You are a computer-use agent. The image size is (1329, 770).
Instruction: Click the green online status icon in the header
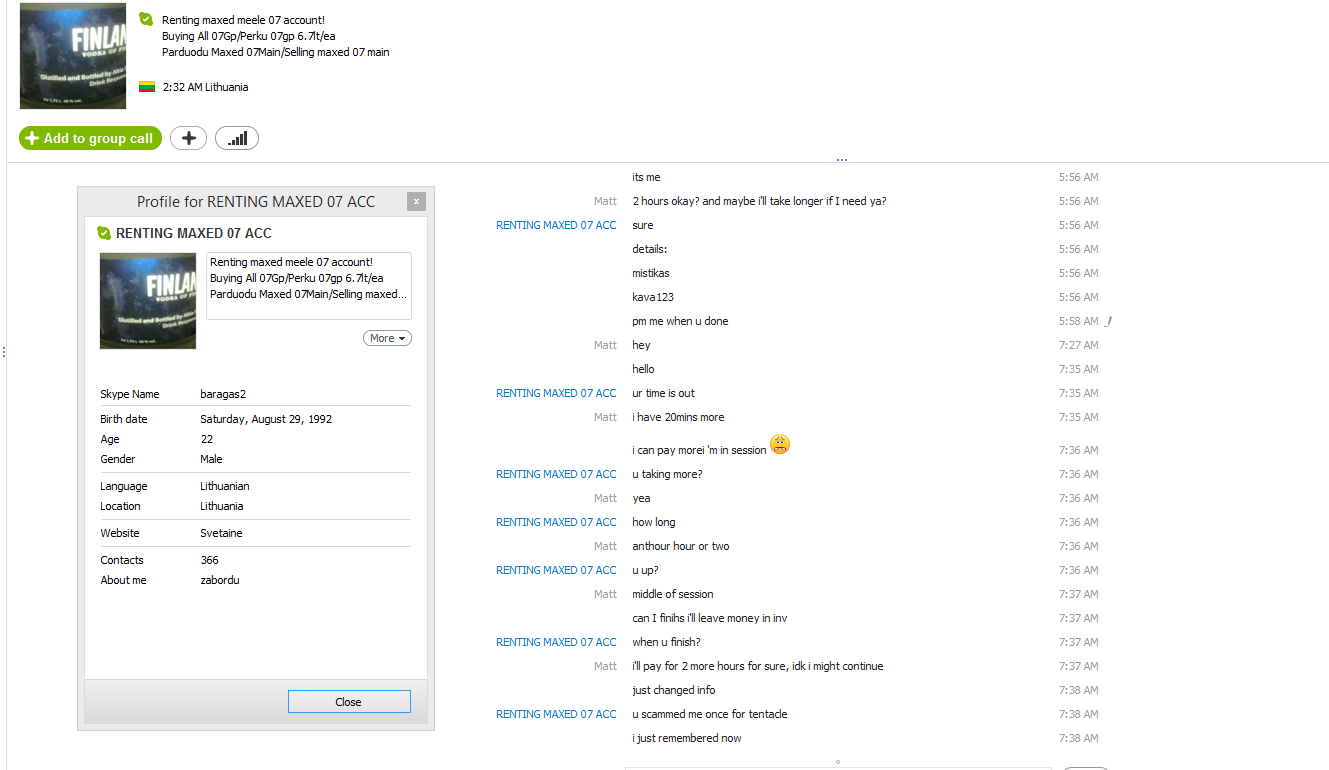(146, 19)
